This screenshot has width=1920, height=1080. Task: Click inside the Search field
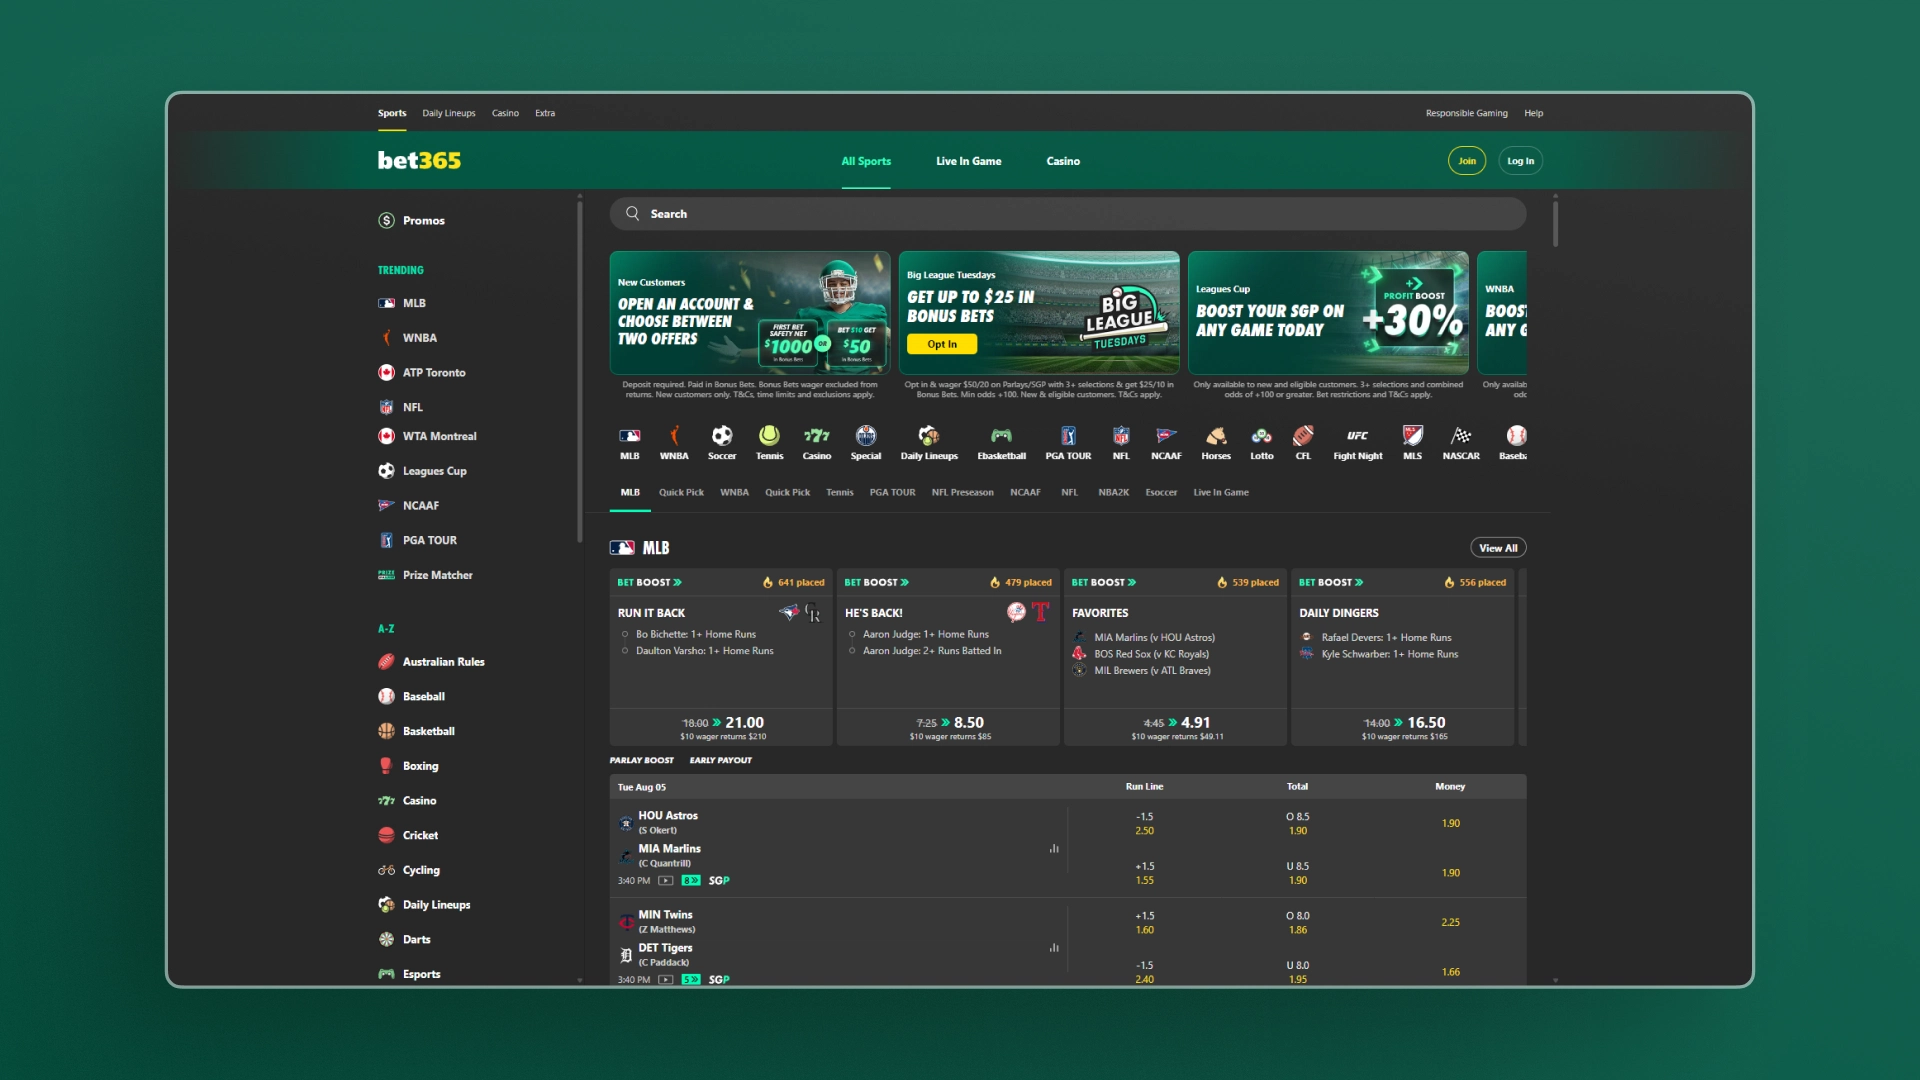(1068, 213)
